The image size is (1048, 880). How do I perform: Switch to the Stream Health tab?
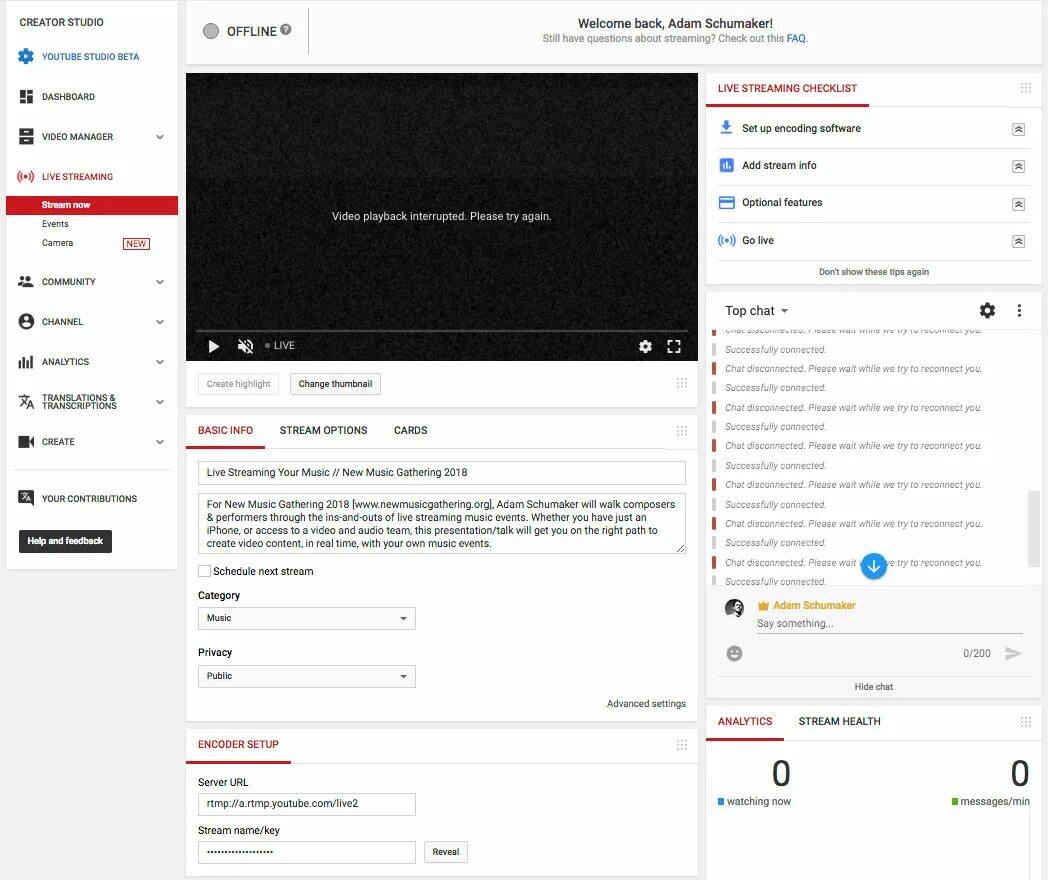839,722
